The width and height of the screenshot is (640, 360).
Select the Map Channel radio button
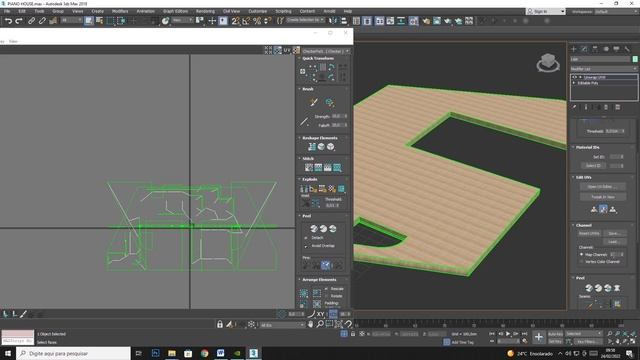click(x=582, y=254)
